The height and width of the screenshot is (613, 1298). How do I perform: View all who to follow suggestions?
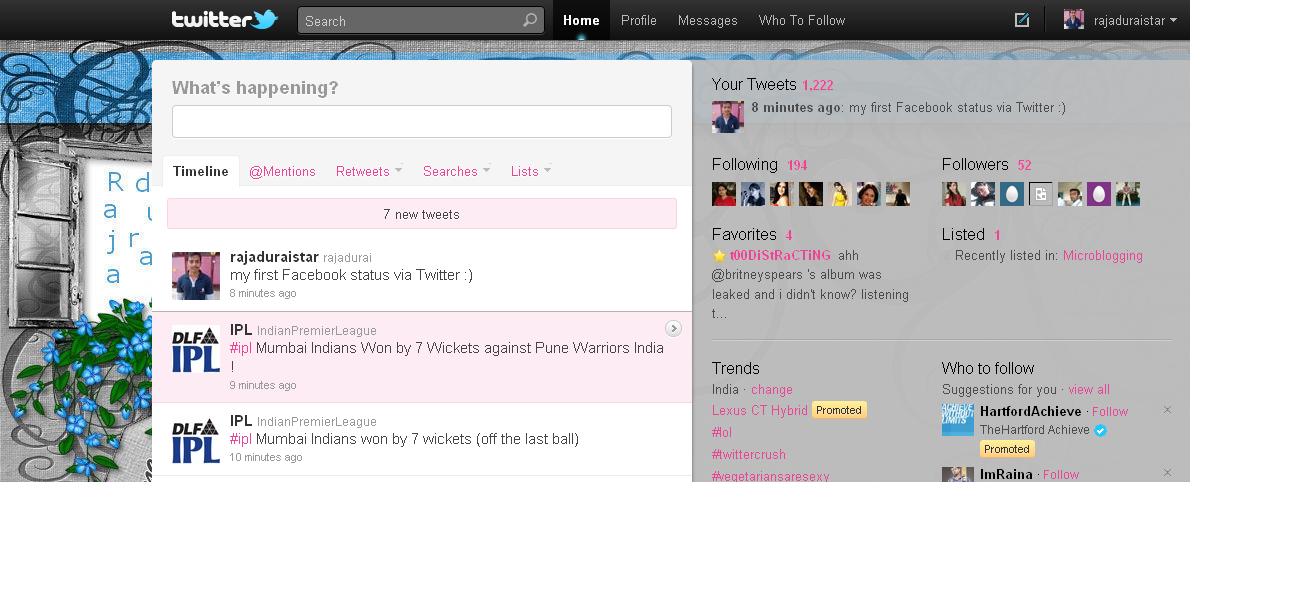pyautogui.click(x=1088, y=390)
